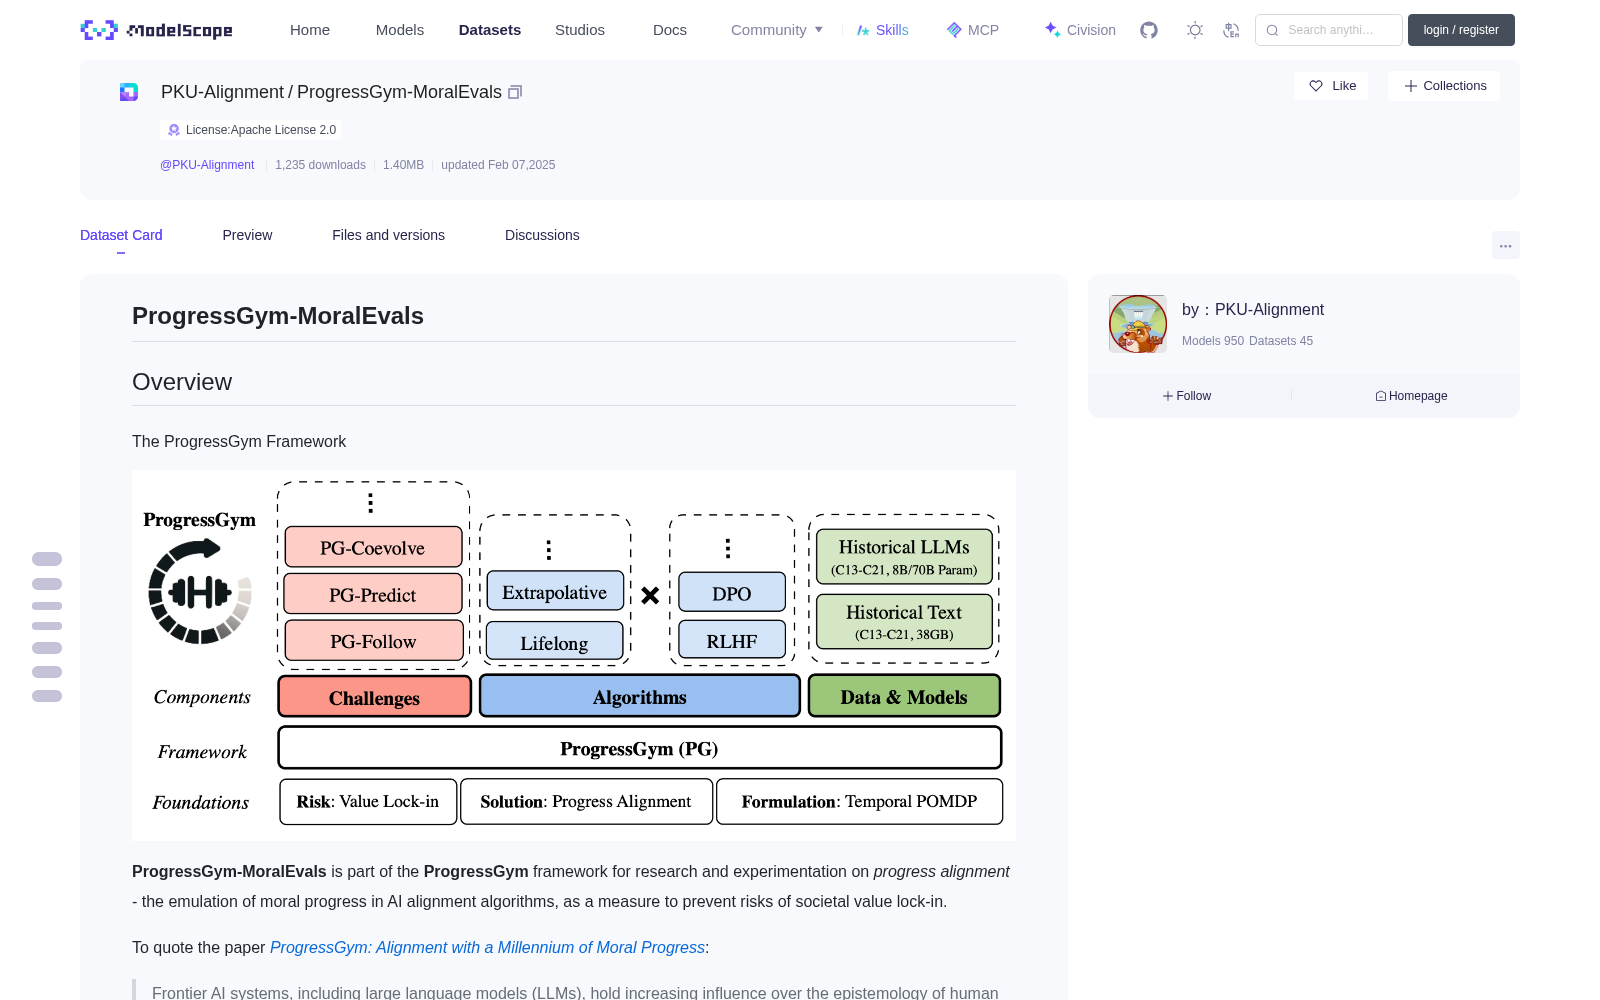Open the ProgressGym paper link

coord(487,947)
